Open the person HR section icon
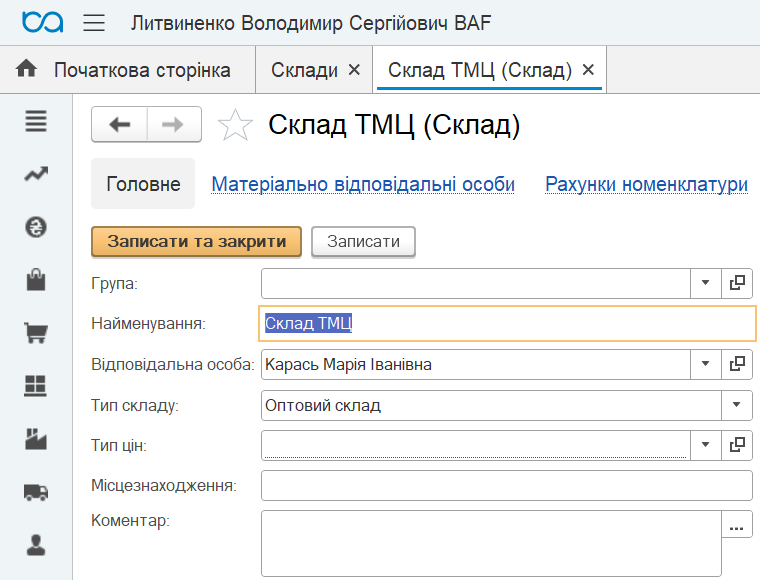 pyautogui.click(x=36, y=545)
